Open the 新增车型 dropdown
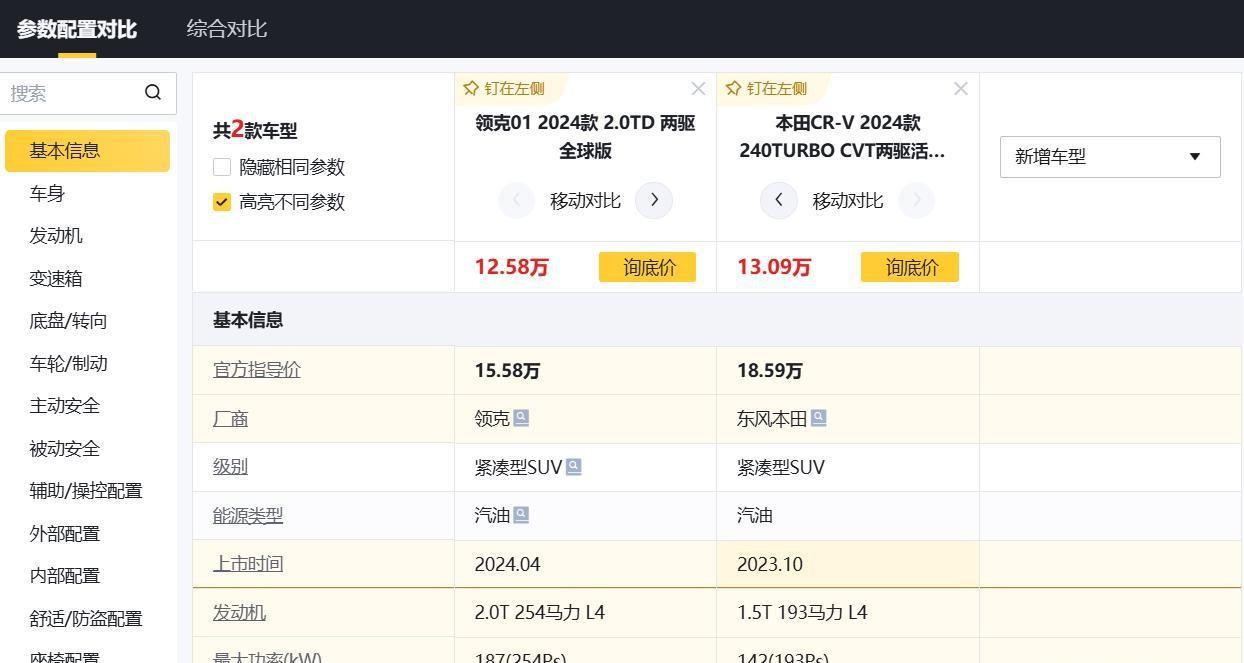The height and width of the screenshot is (663, 1244). point(1110,157)
